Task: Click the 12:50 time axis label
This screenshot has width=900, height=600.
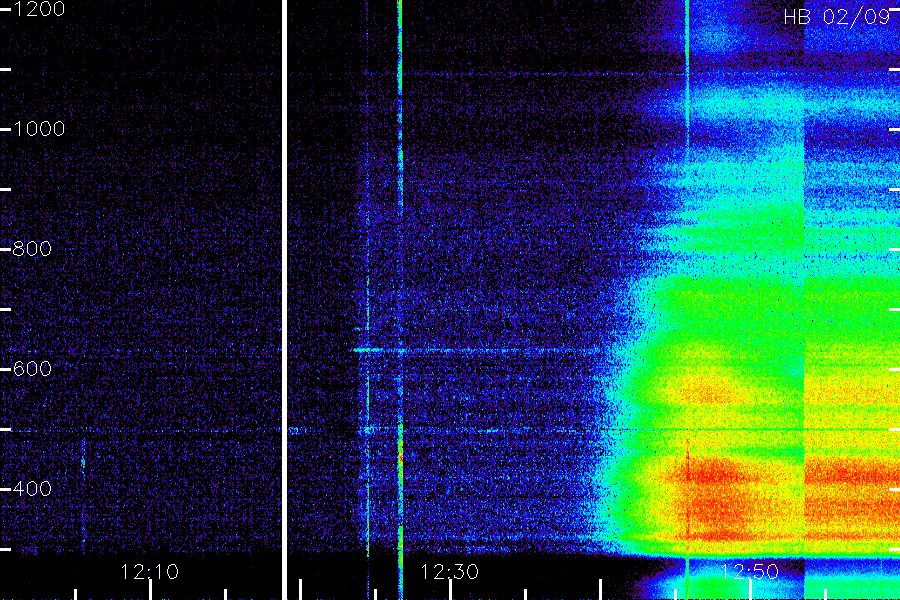Action: point(750,572)
